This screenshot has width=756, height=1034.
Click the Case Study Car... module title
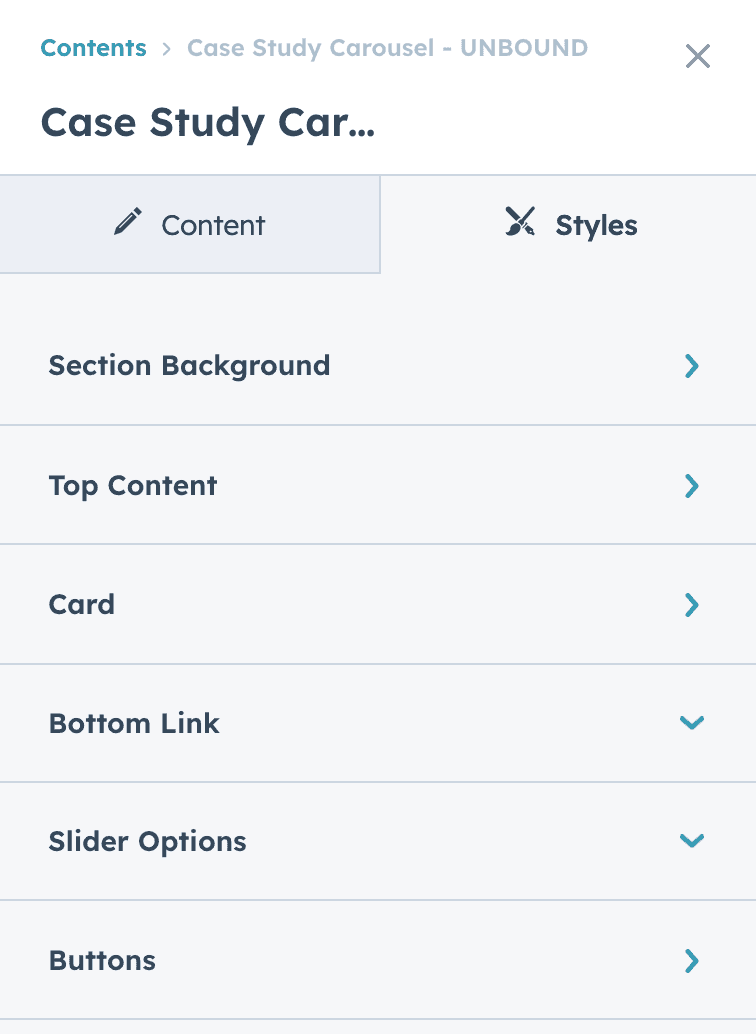[207, 122]
